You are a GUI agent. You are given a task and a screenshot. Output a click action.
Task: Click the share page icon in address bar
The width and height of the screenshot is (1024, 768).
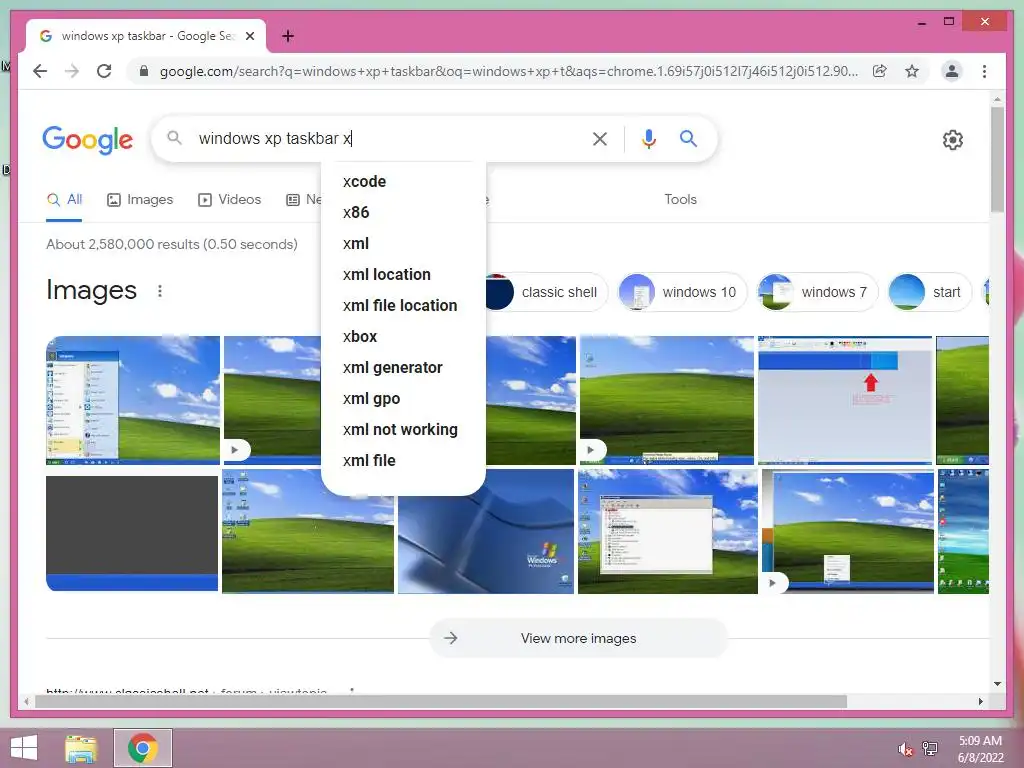point(880,71)
